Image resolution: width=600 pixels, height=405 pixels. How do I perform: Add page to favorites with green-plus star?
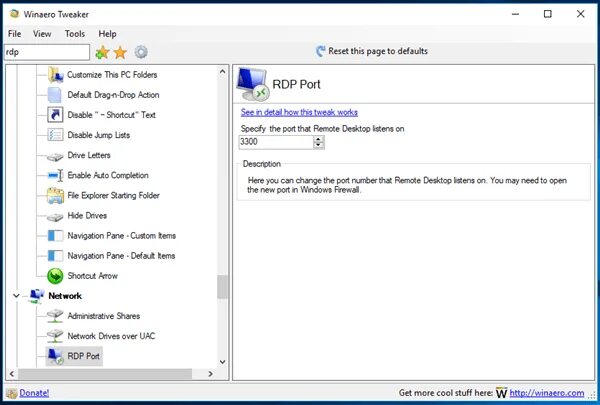tap(102, 52)
